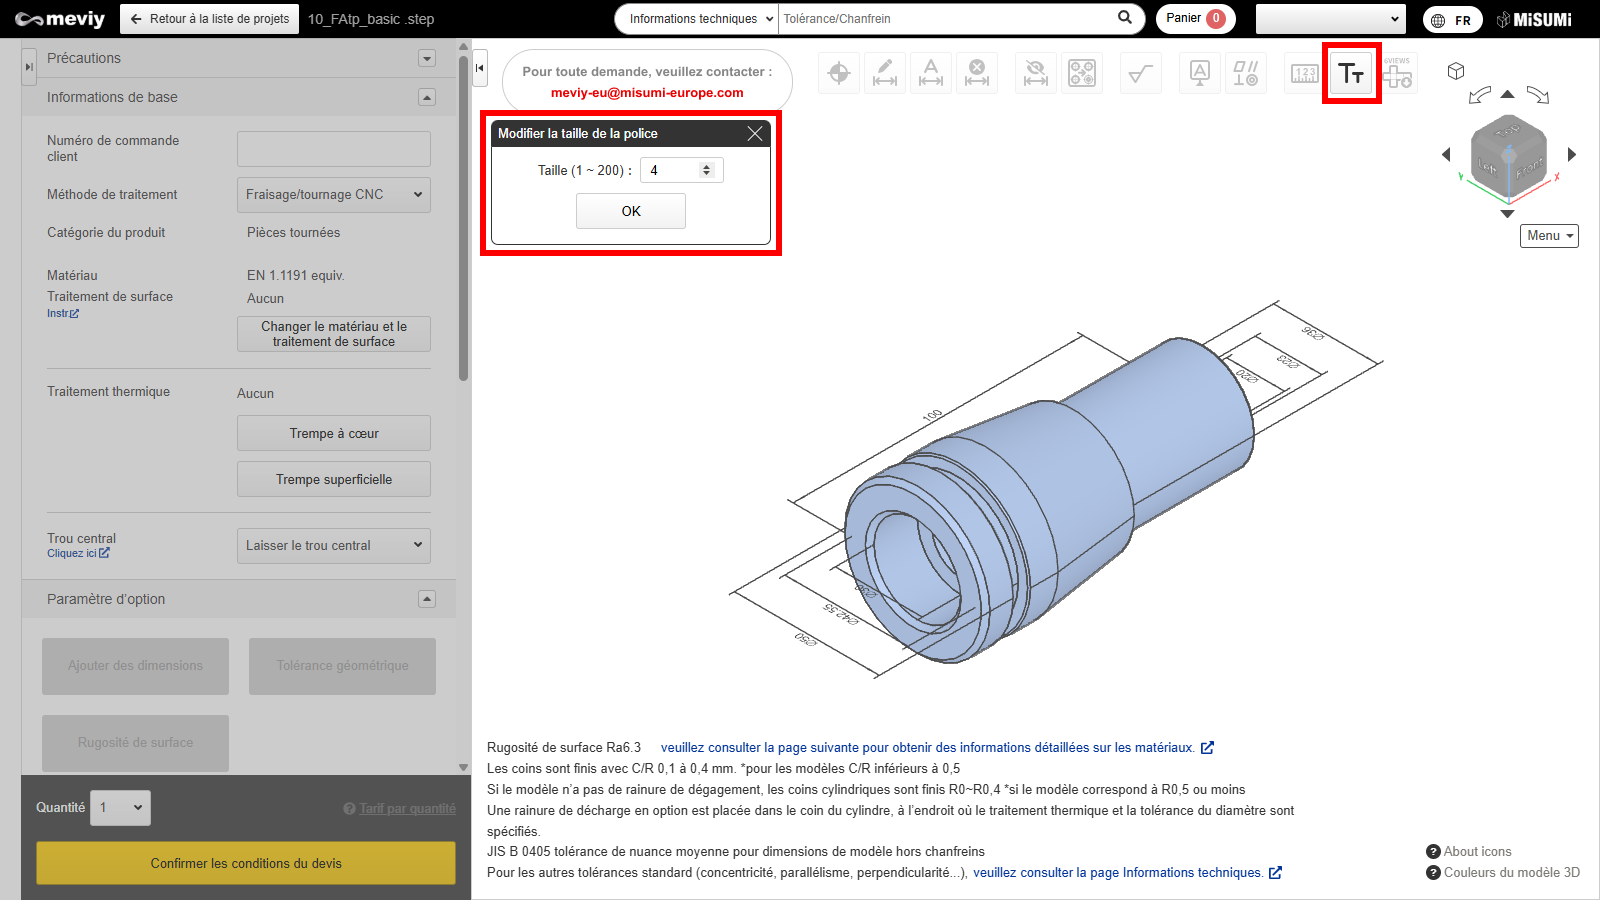
Task: Open the Quantité dropdown
Action: click(x=121, y=808)
